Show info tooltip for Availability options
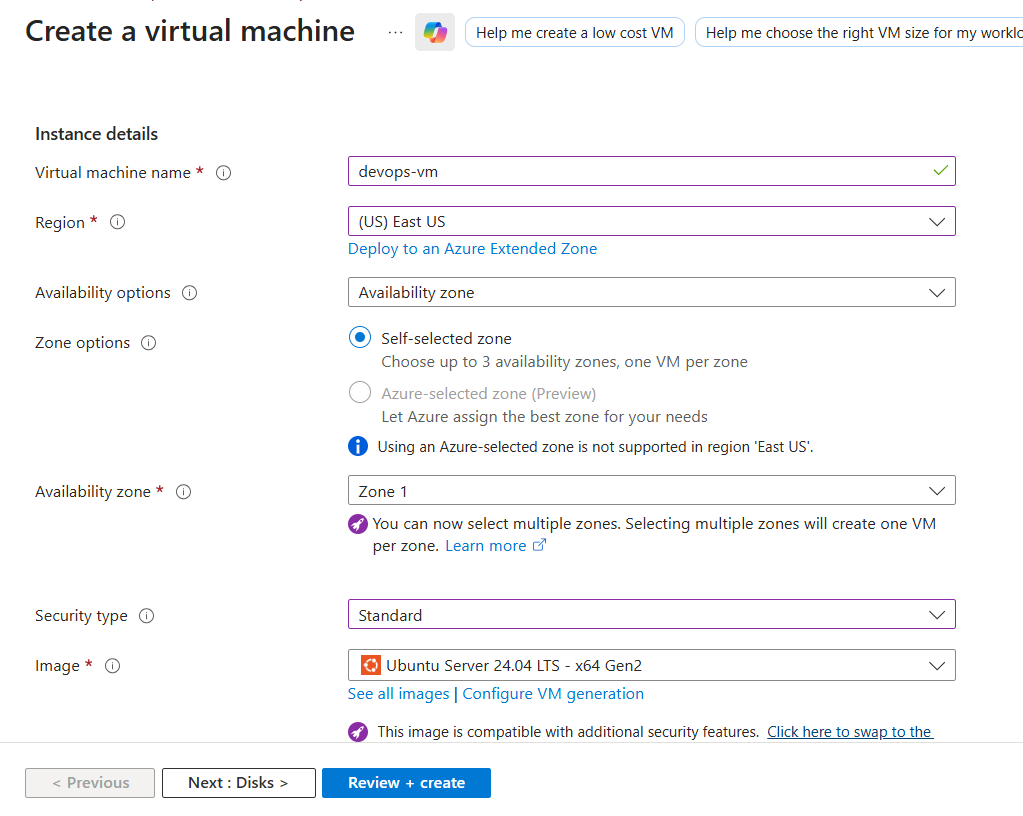 (190, 293)
